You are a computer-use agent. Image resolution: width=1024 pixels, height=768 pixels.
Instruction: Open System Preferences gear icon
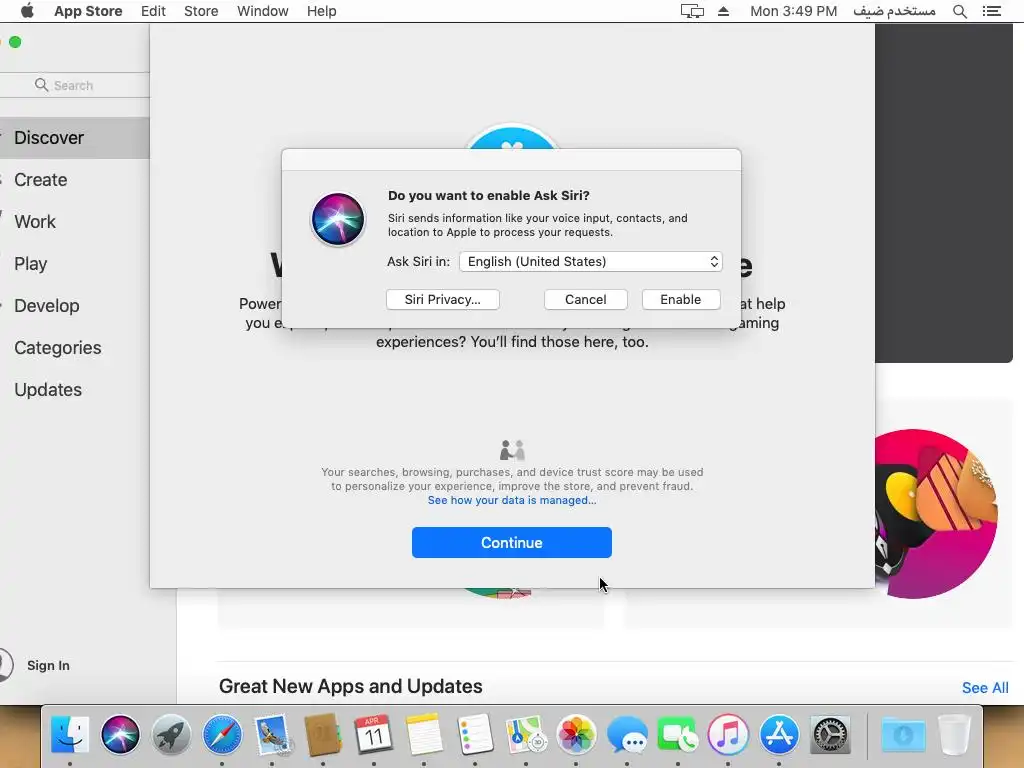coord(829,735)
